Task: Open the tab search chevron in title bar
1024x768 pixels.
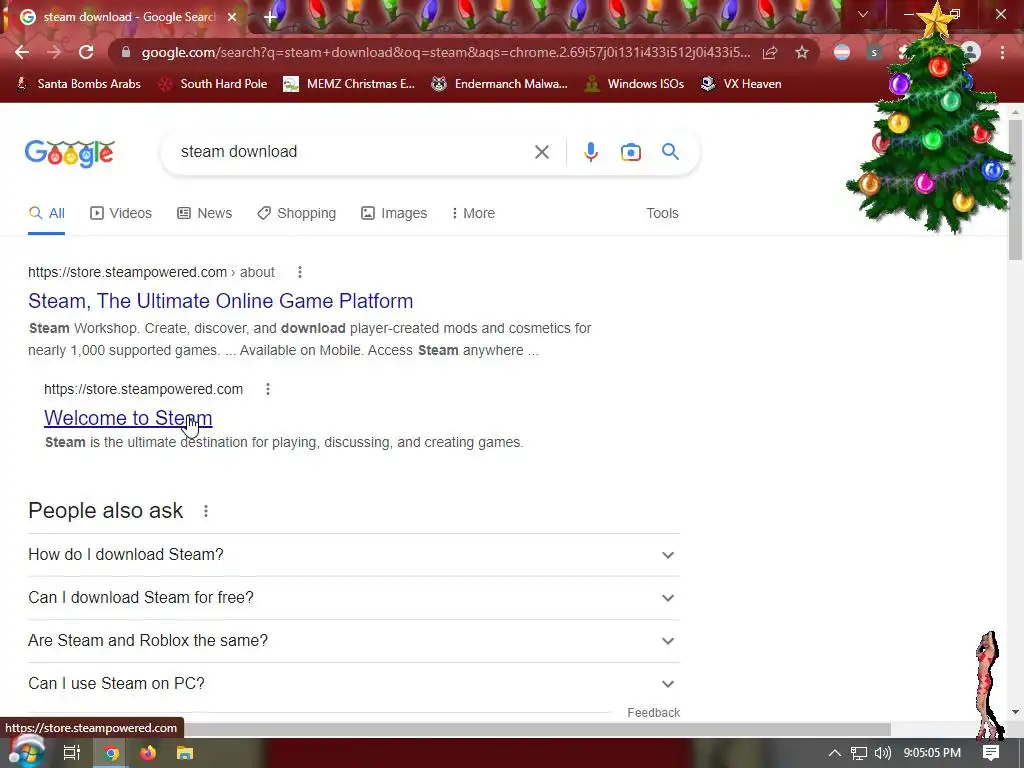Action: [x=863, y=14]
